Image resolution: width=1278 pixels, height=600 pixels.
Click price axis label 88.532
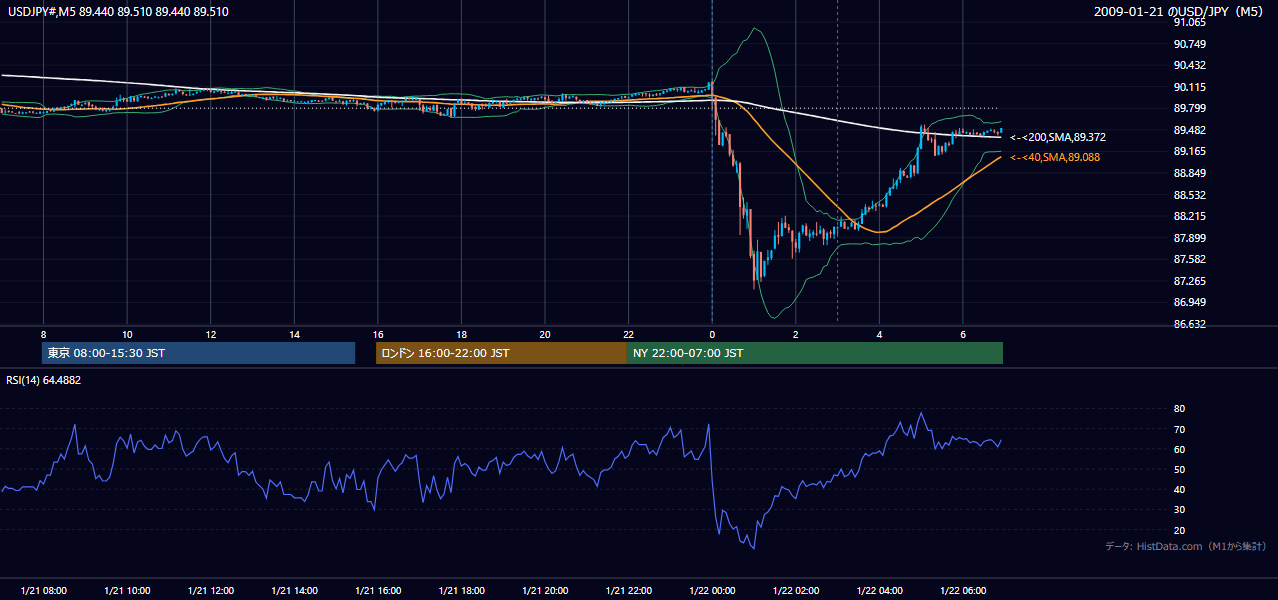pos(1191,195)
